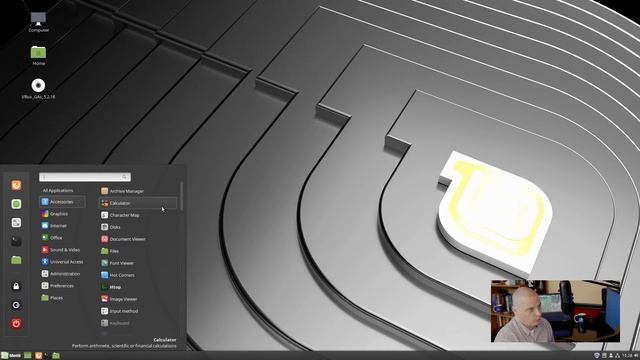Open Files launcher on the panel
640x360 pixels.
(x=56, y=356)
